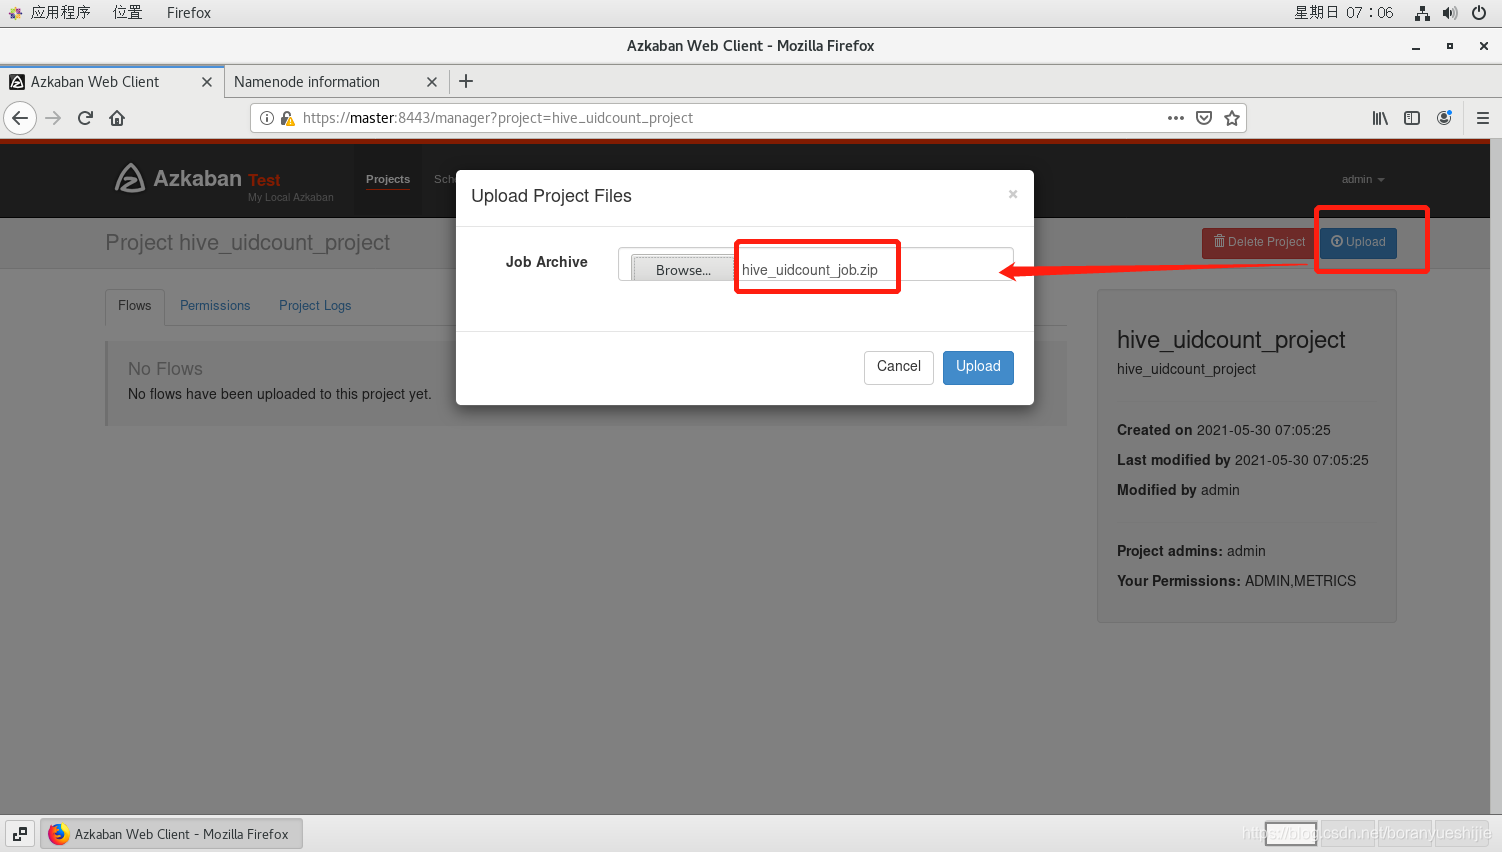Click show desktop icon in bottom panel
The height and width of the screenshot is (852, 1502).
(20, 833)
